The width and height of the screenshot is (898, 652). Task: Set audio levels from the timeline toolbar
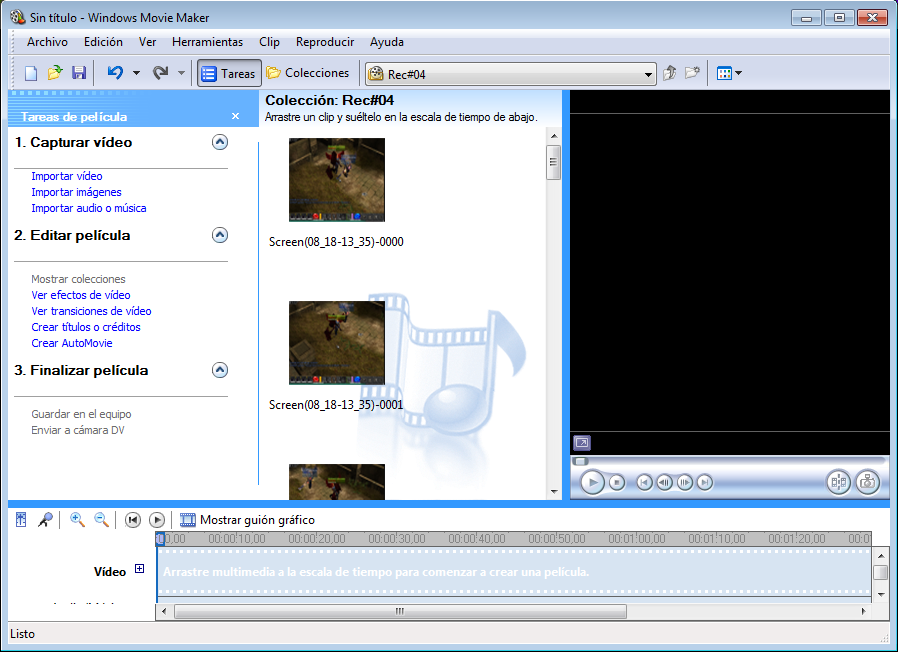point(21,520)
